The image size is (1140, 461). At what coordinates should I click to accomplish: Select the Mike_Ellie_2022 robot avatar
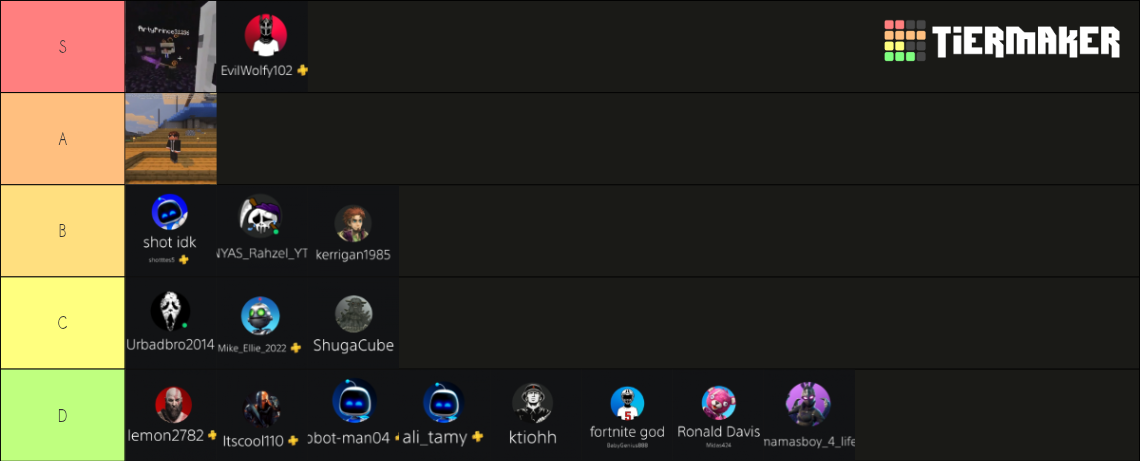[x=260, y=316]
